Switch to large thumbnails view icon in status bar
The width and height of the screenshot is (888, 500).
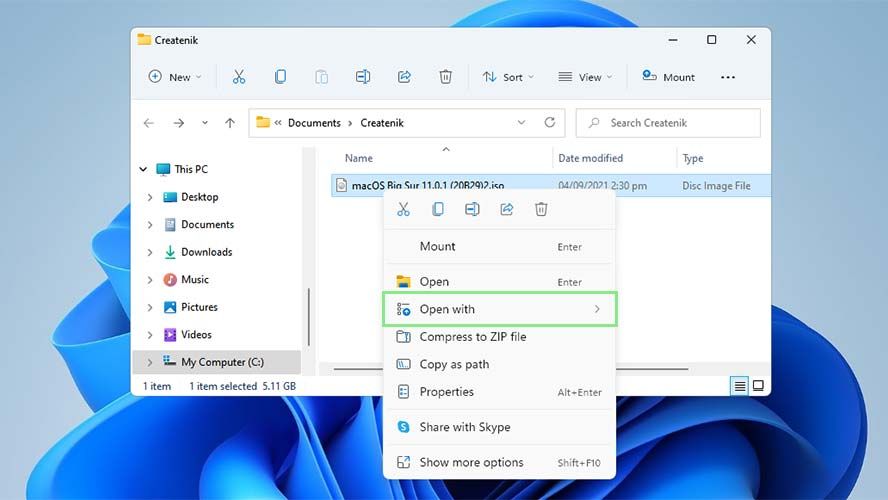point(758,386)
